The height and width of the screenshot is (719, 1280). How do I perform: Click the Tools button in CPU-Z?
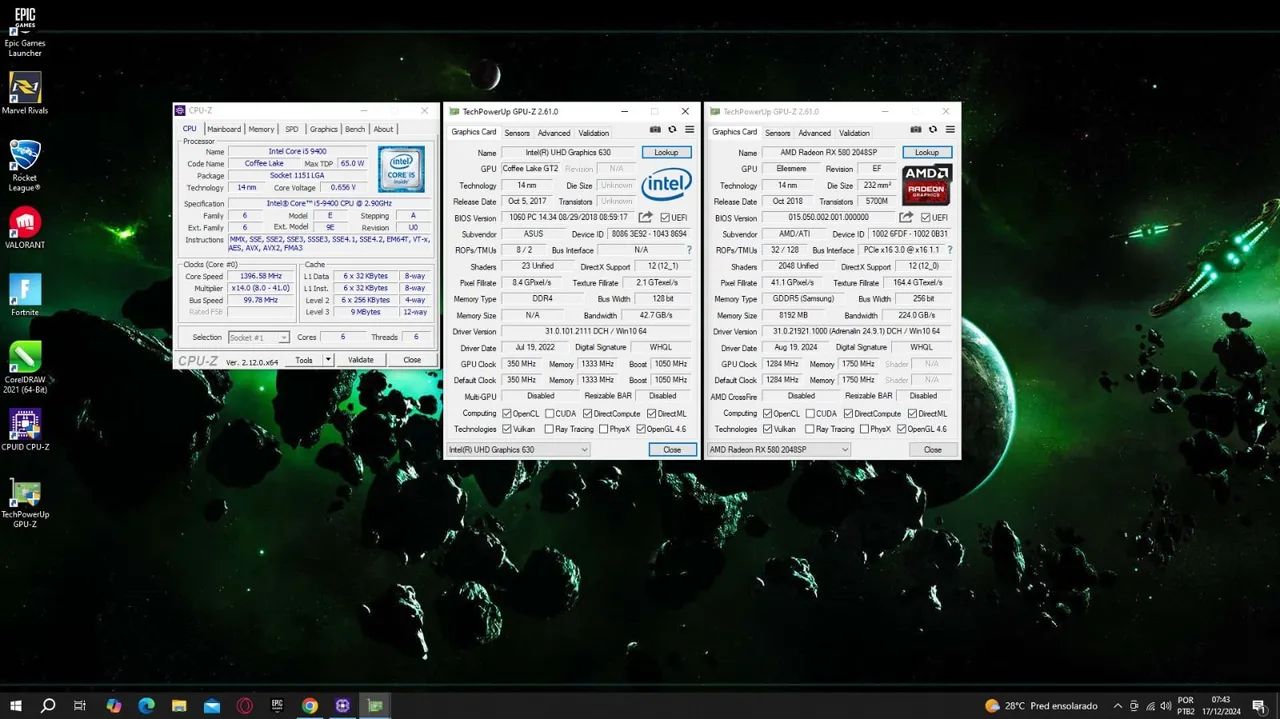[x=303, y=360]
